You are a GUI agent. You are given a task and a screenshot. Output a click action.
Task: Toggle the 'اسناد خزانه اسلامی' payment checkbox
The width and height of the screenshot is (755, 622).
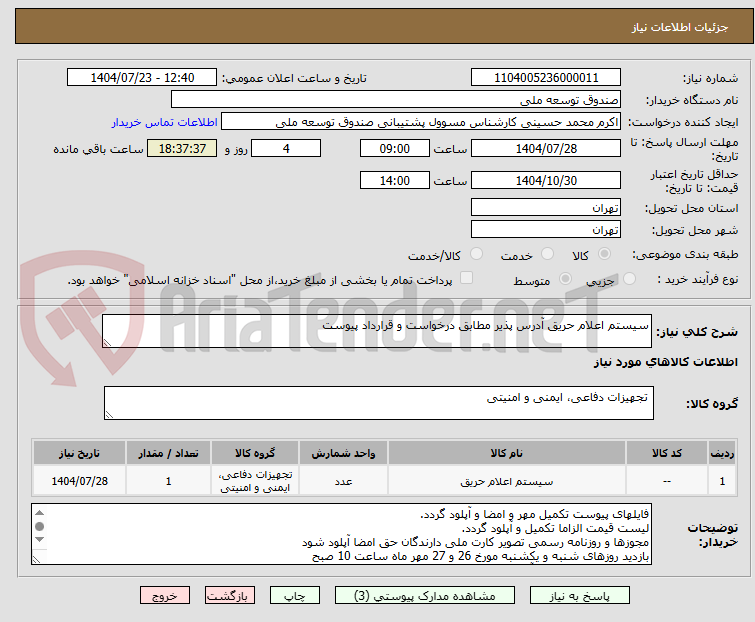pyautogui.click(x=466, y=278)
